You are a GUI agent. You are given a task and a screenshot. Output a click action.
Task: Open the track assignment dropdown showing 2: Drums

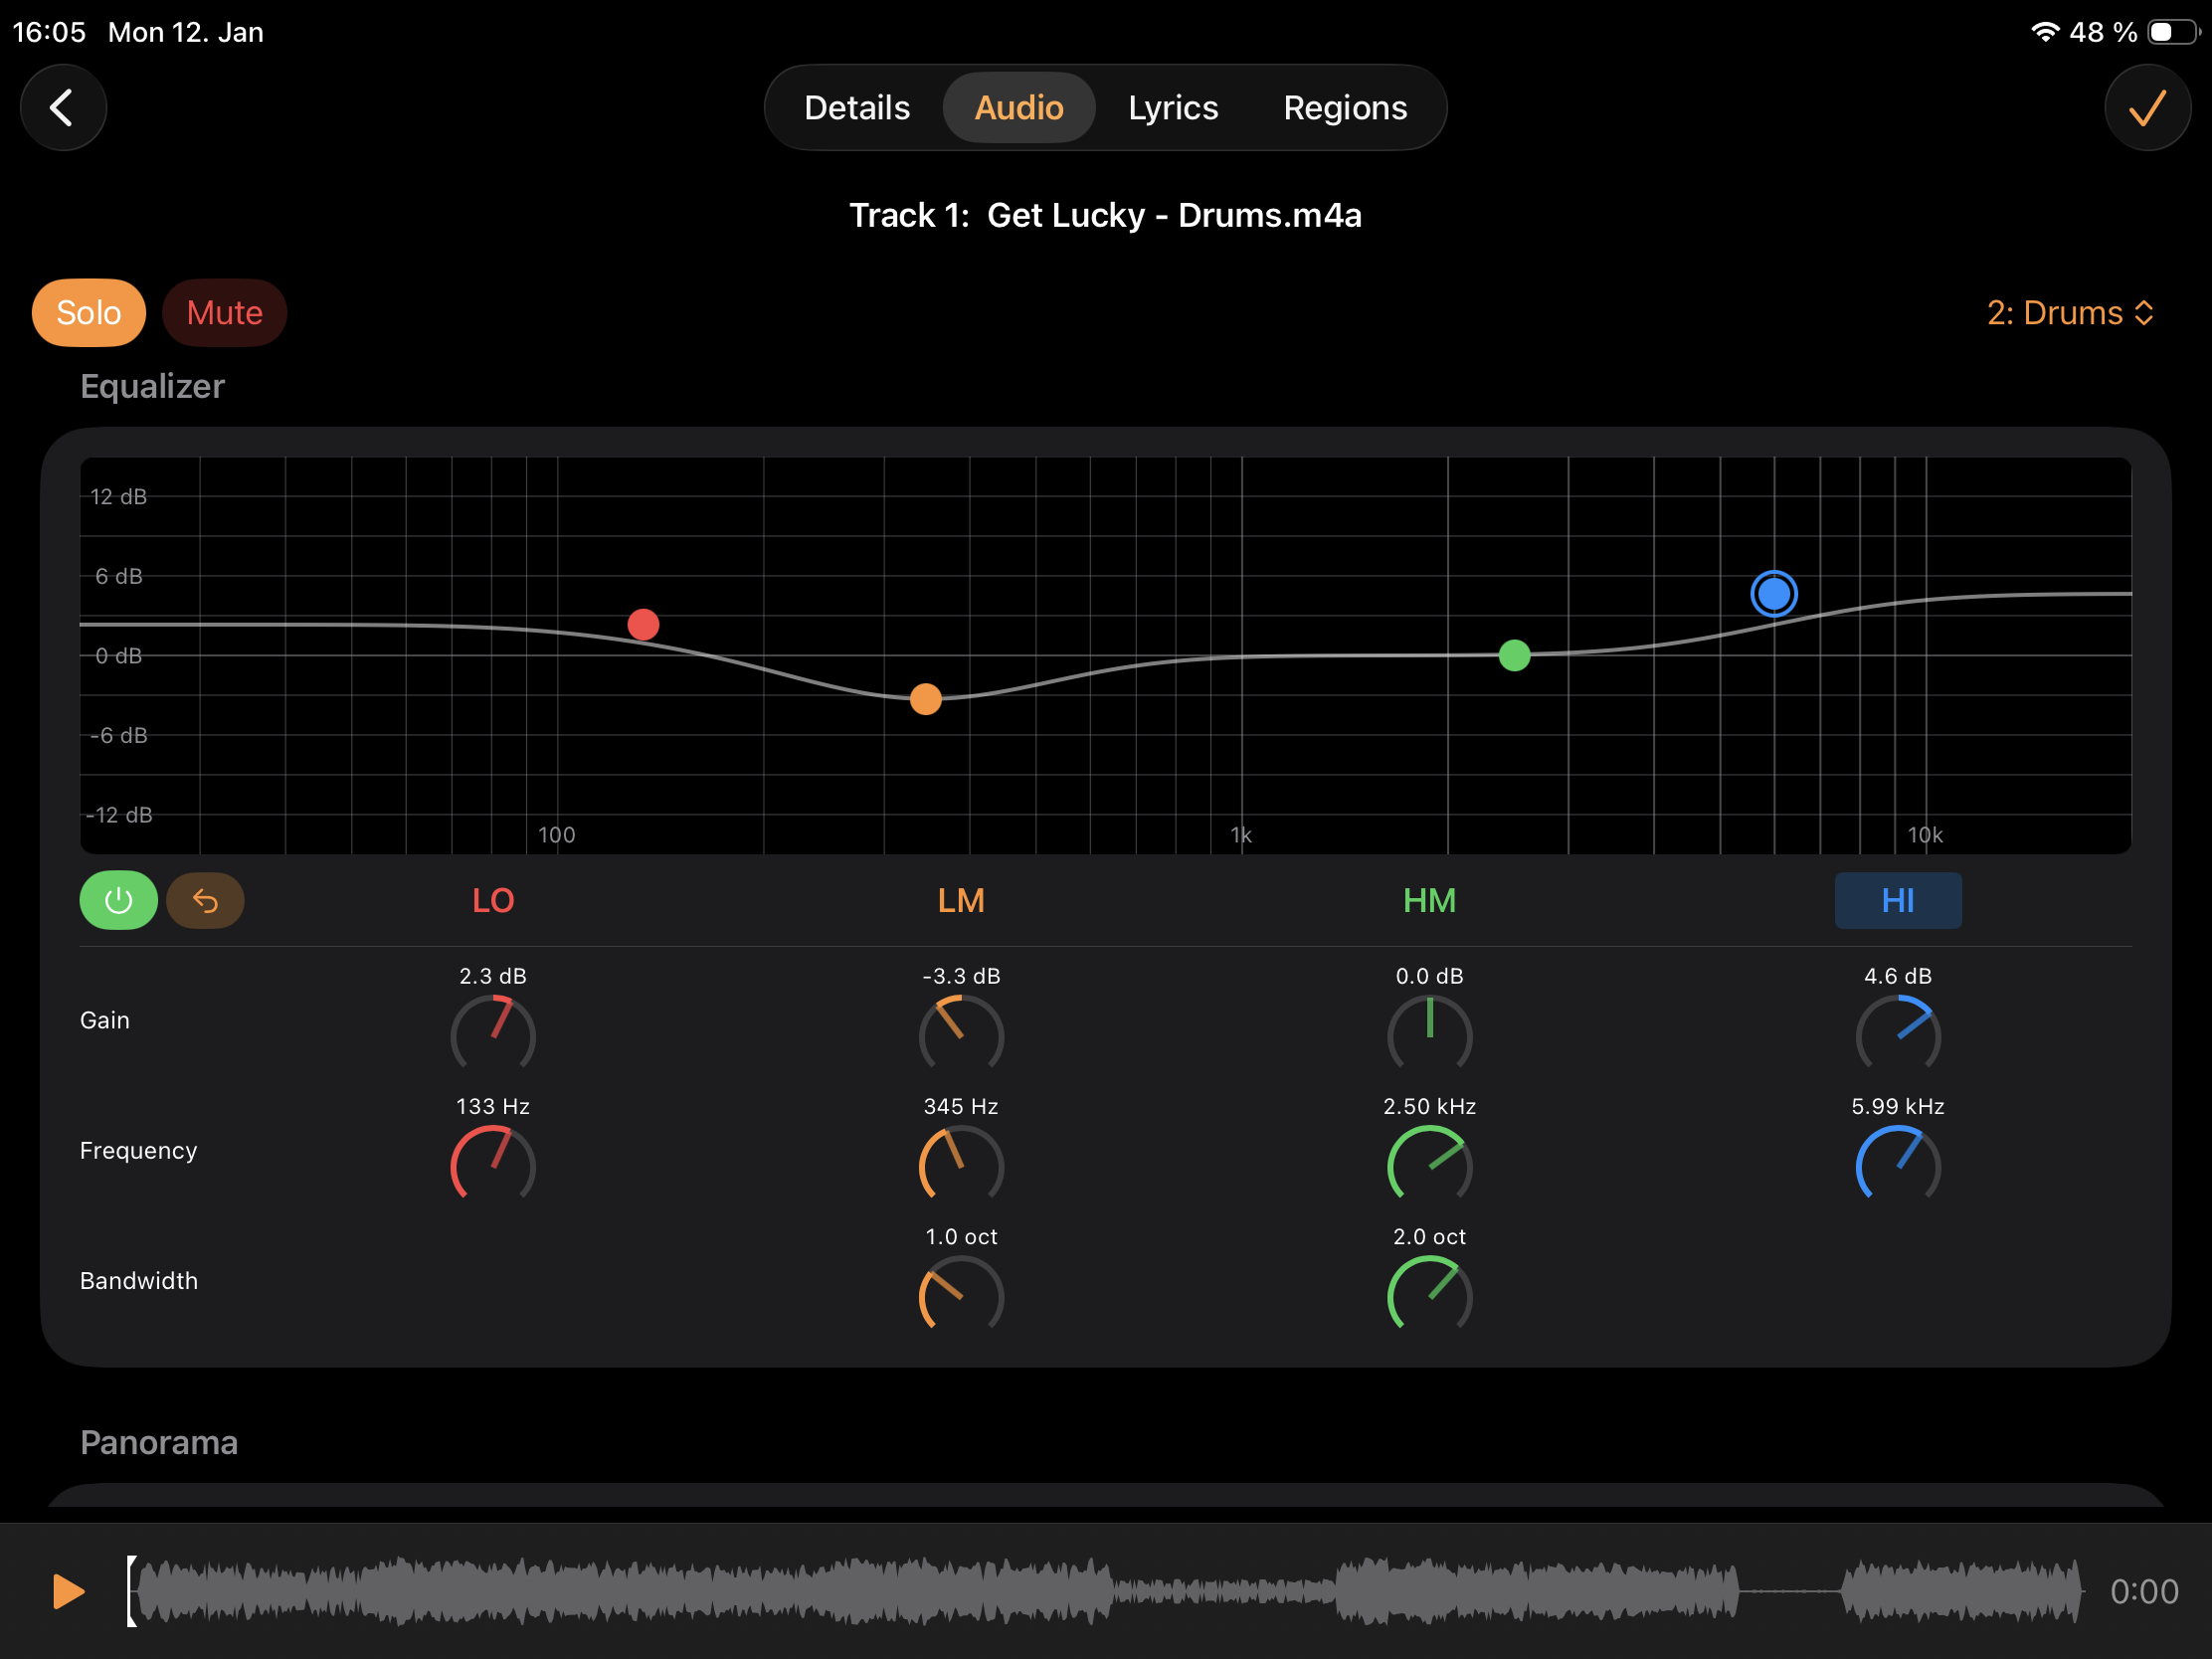coord(2069,312)
